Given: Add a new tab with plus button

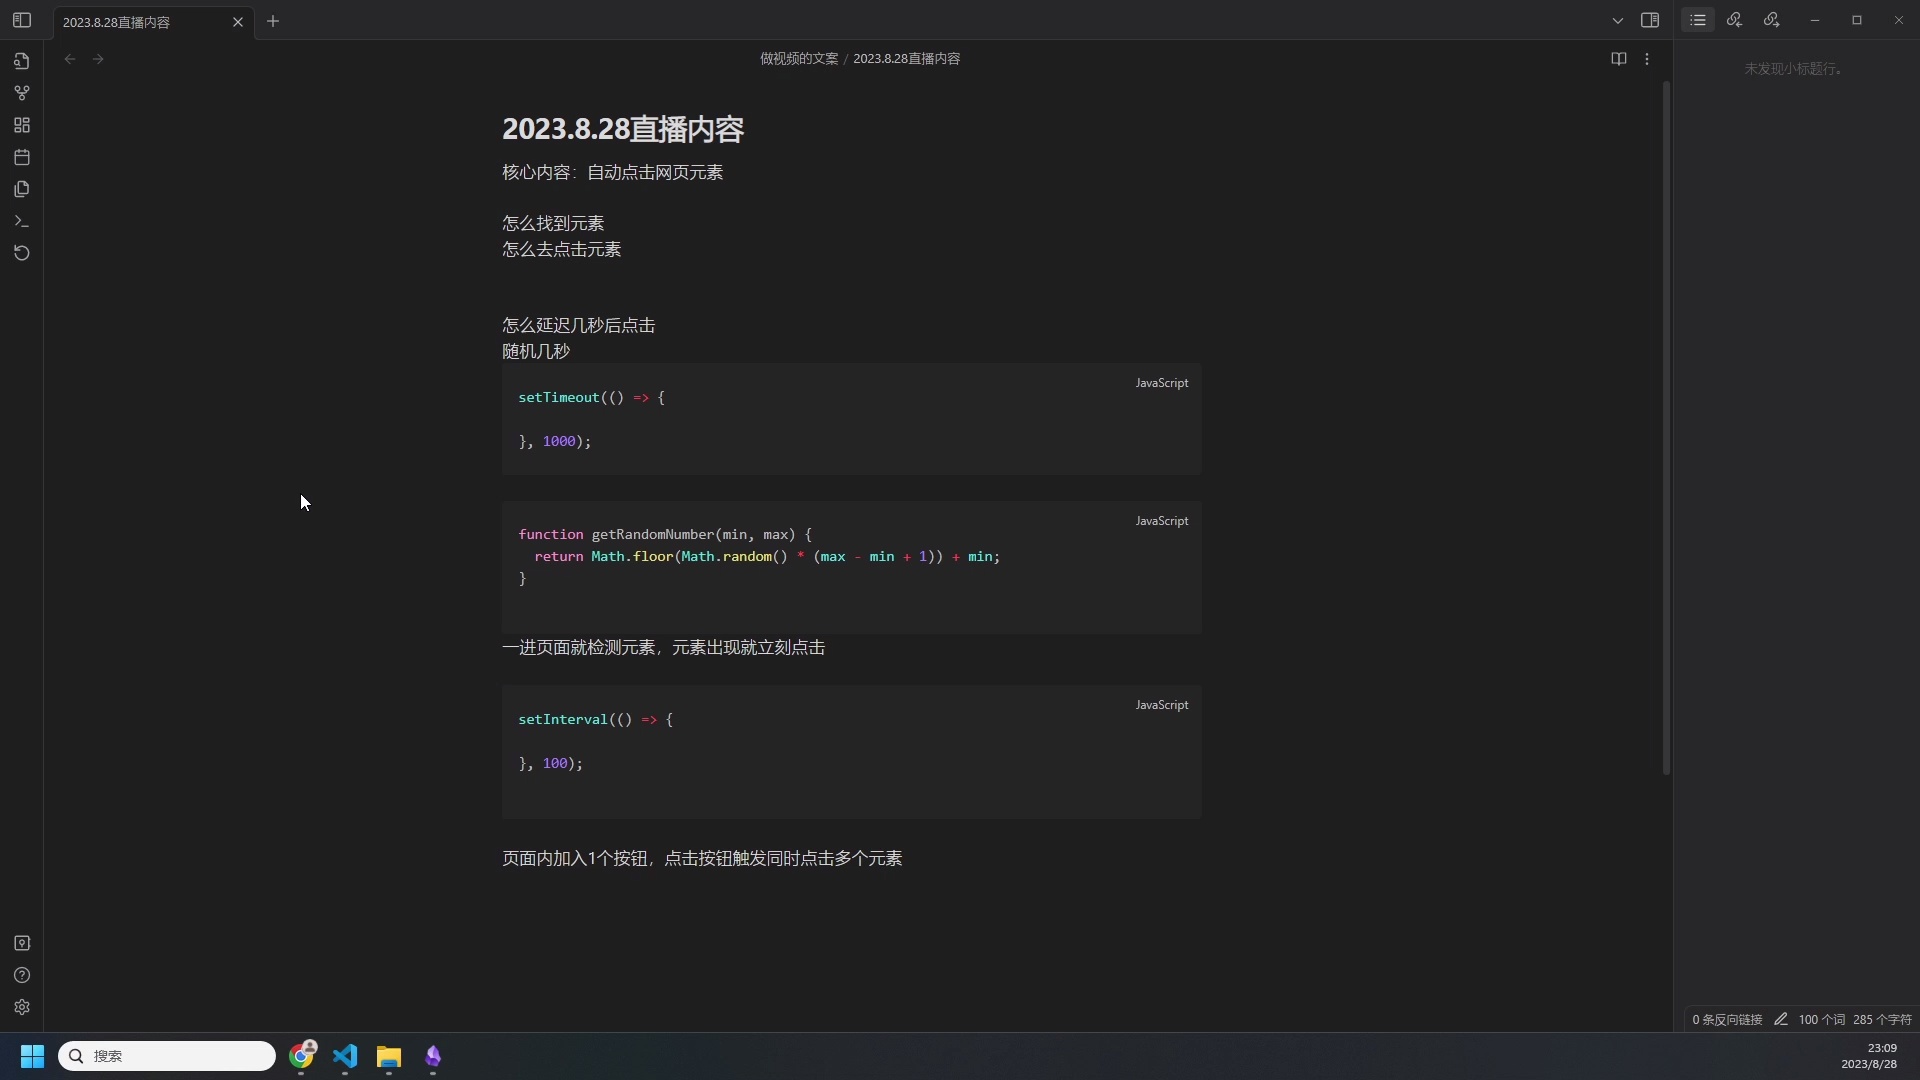Looking at the screenshot, I should pos(273,21).
